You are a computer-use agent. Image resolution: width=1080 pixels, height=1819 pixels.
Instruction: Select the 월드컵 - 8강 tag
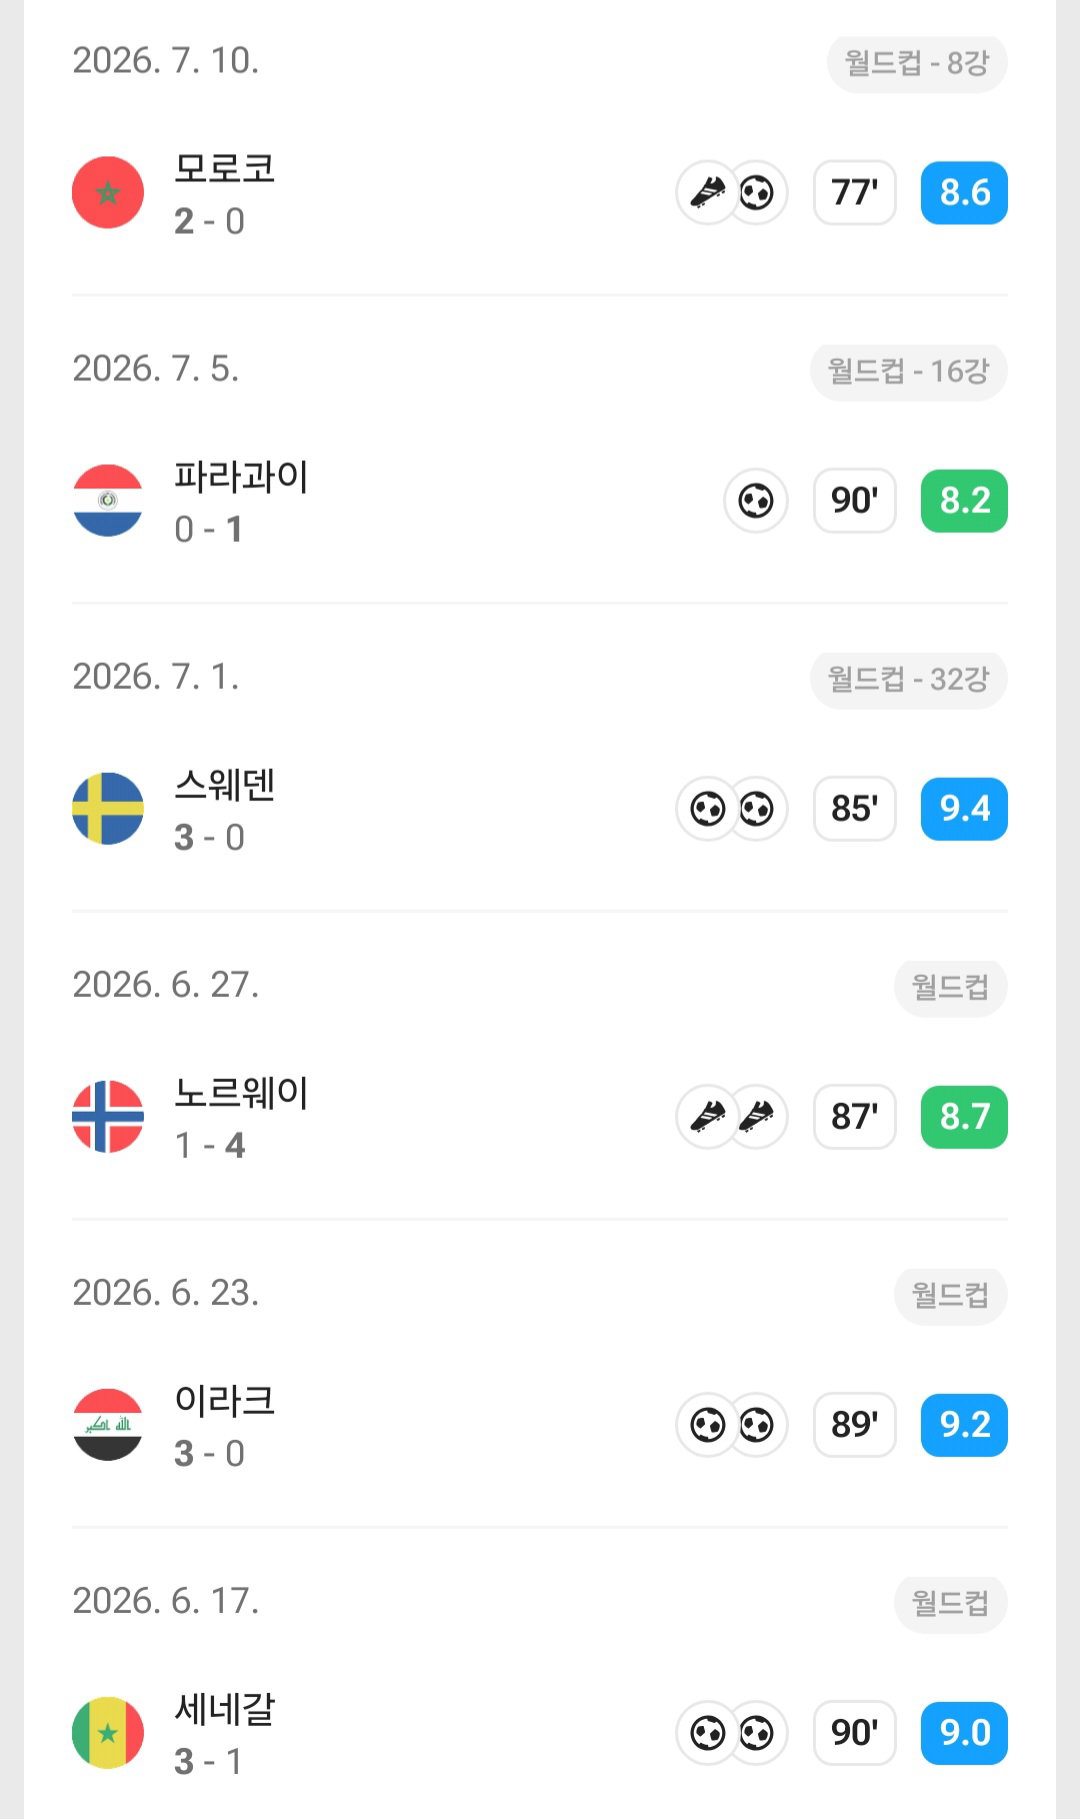917,63
